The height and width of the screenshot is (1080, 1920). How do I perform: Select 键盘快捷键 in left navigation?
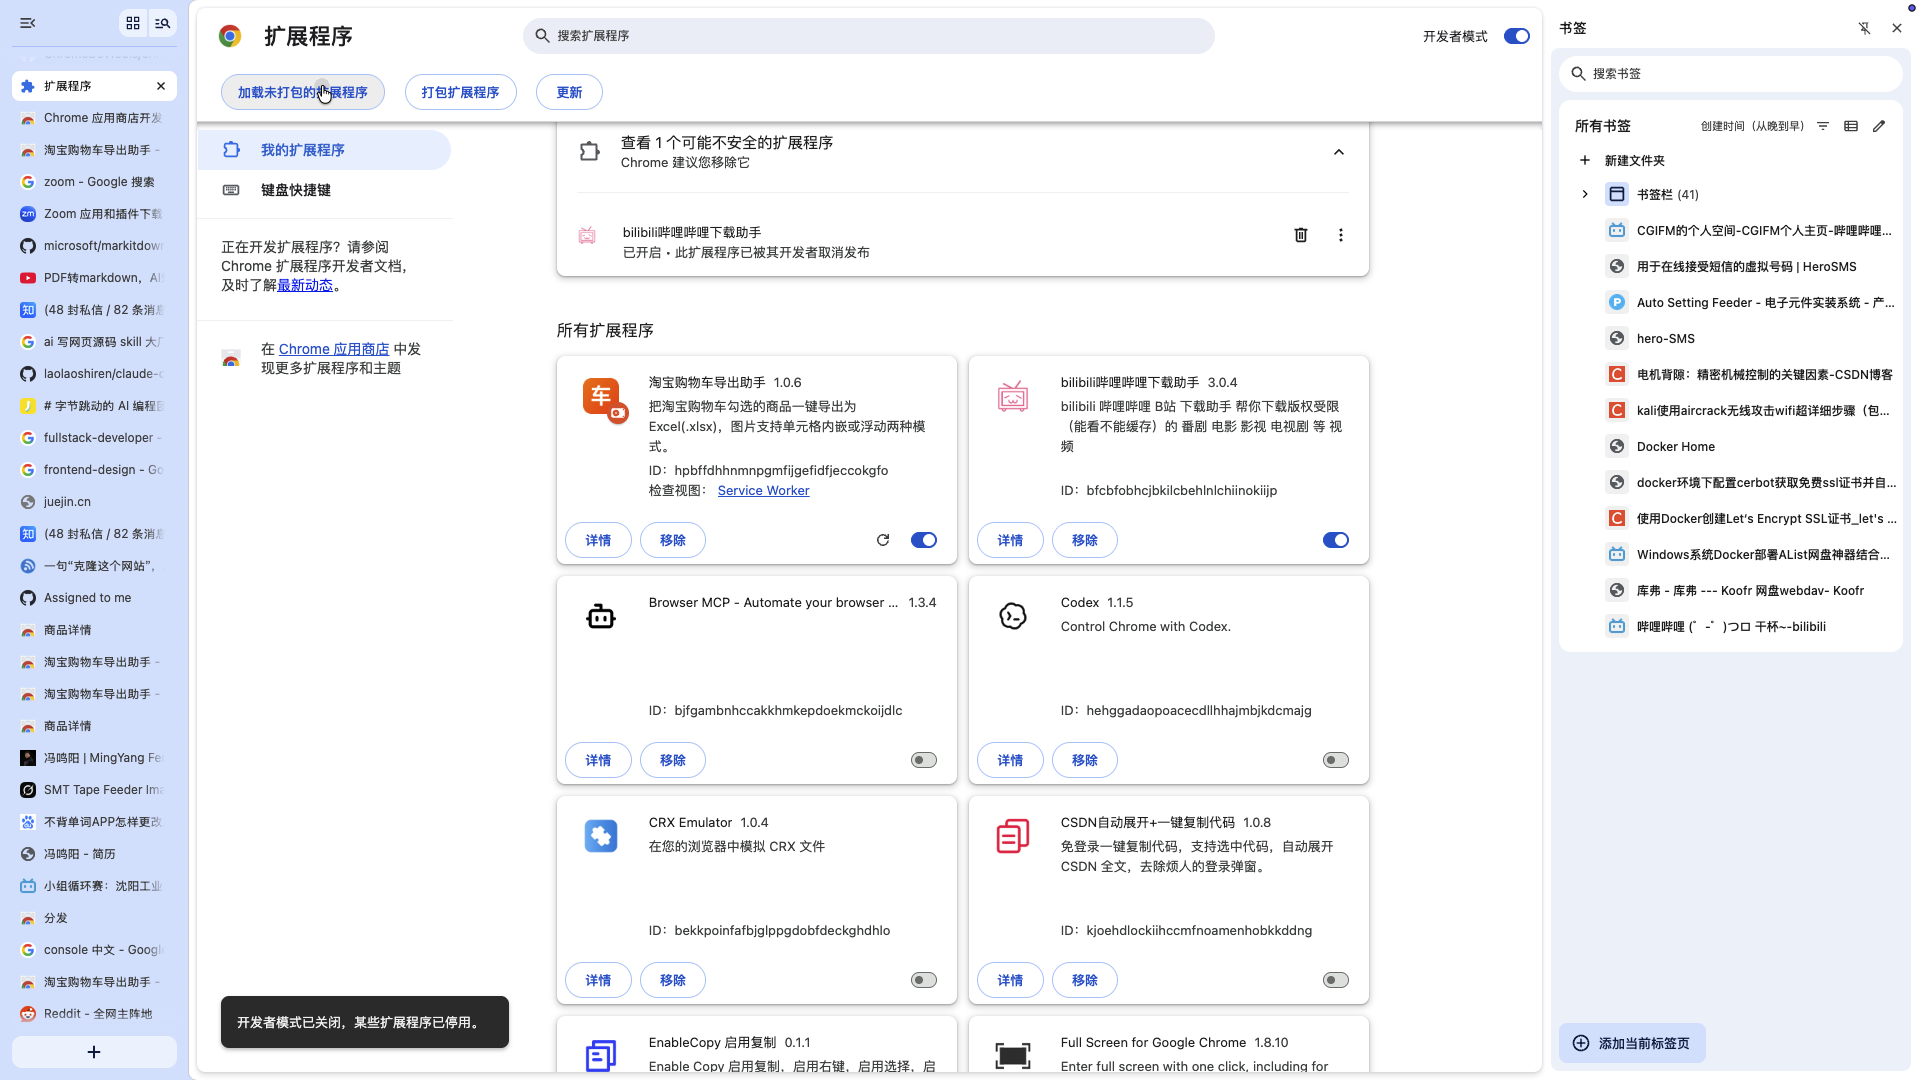(x=323, y=190)
